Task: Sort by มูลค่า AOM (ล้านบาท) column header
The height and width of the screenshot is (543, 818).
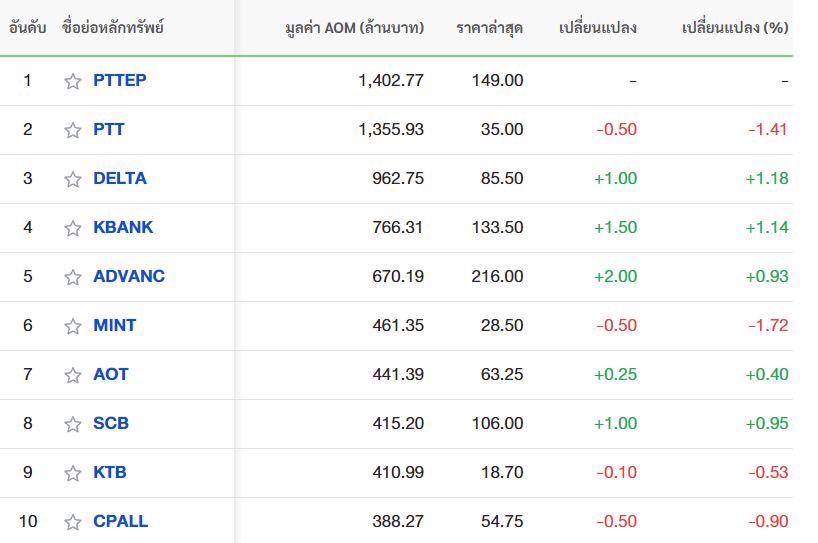Action: pyautogui.click(x=355, y=28)
